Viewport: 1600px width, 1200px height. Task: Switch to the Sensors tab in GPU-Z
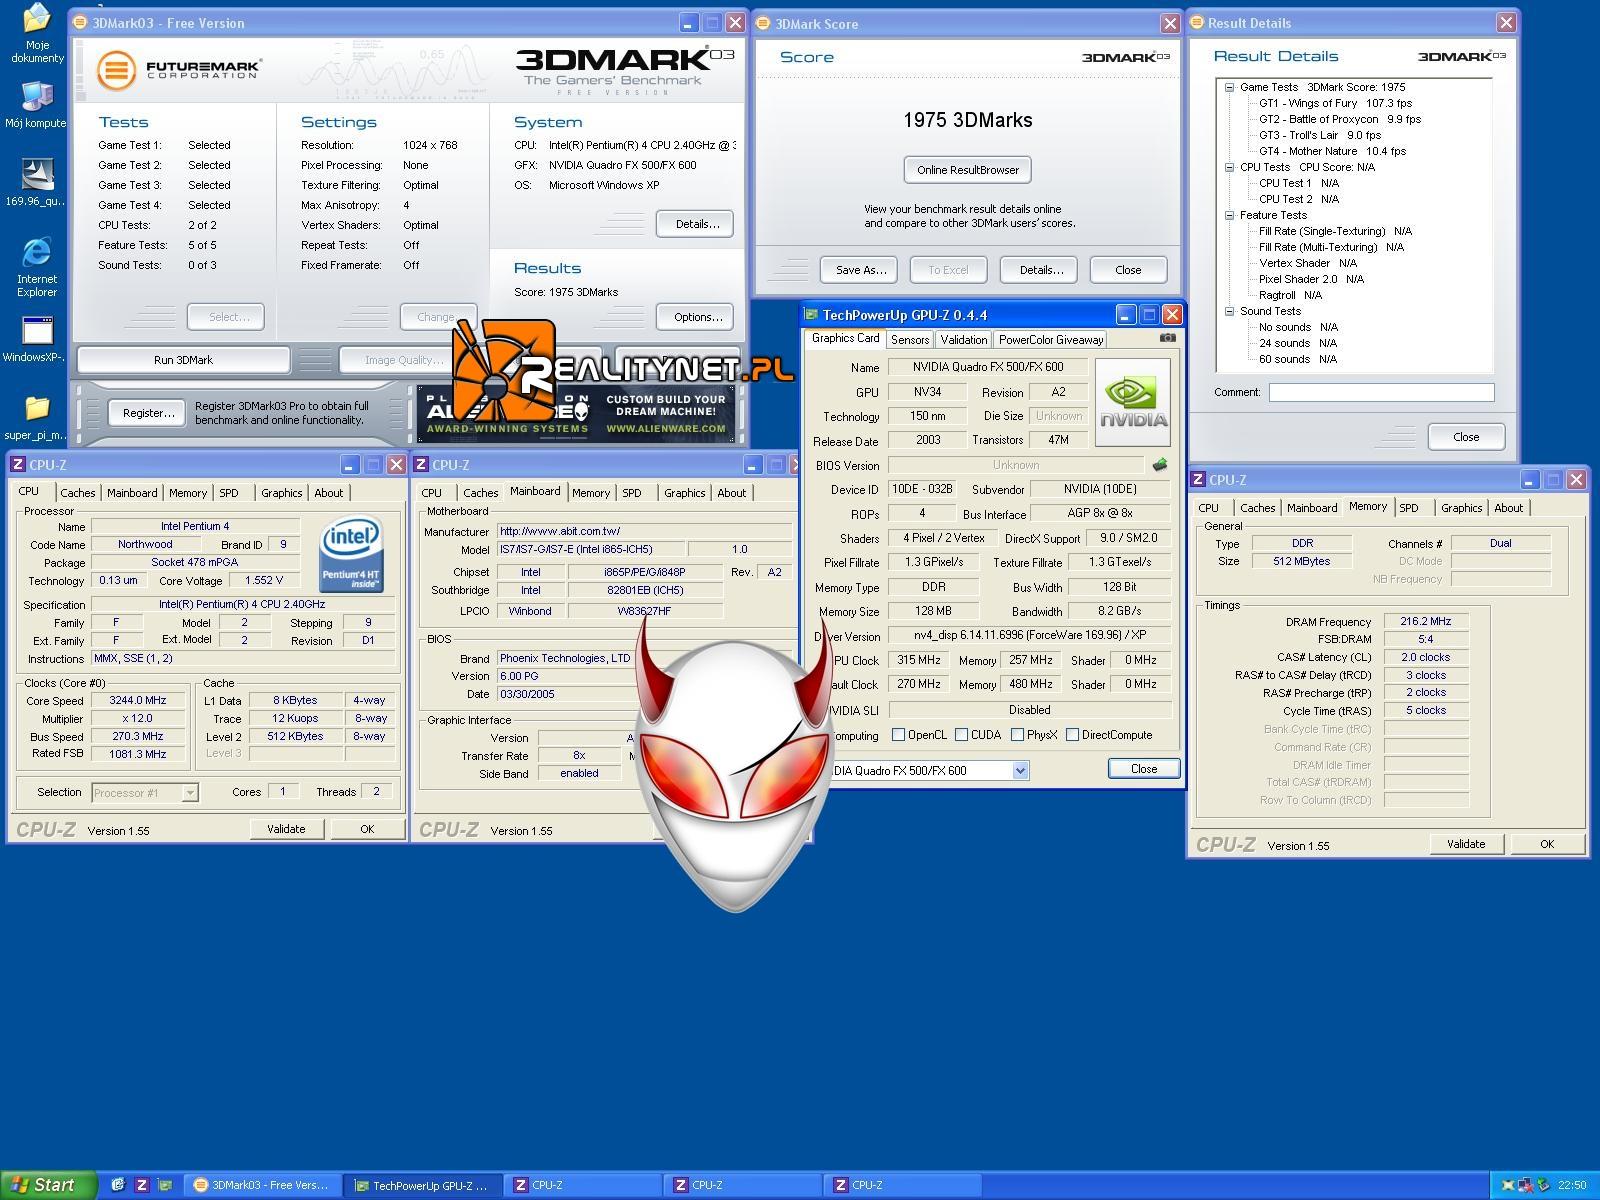click(910, 340)
